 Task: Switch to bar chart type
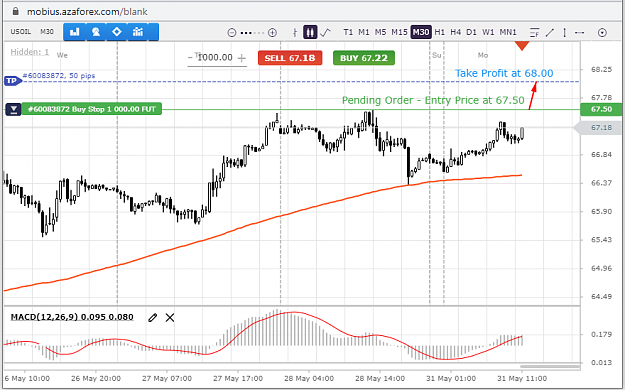(295, 32)
